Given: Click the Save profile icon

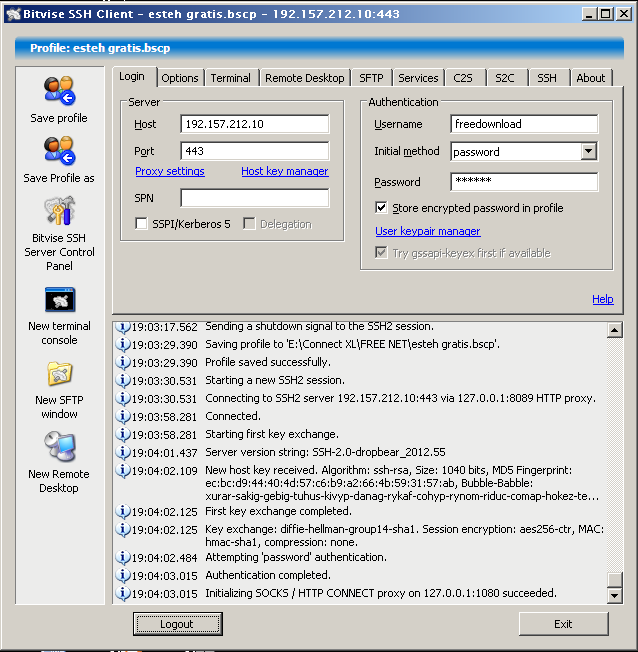Looking at the screenshot, I should [59, 90].
